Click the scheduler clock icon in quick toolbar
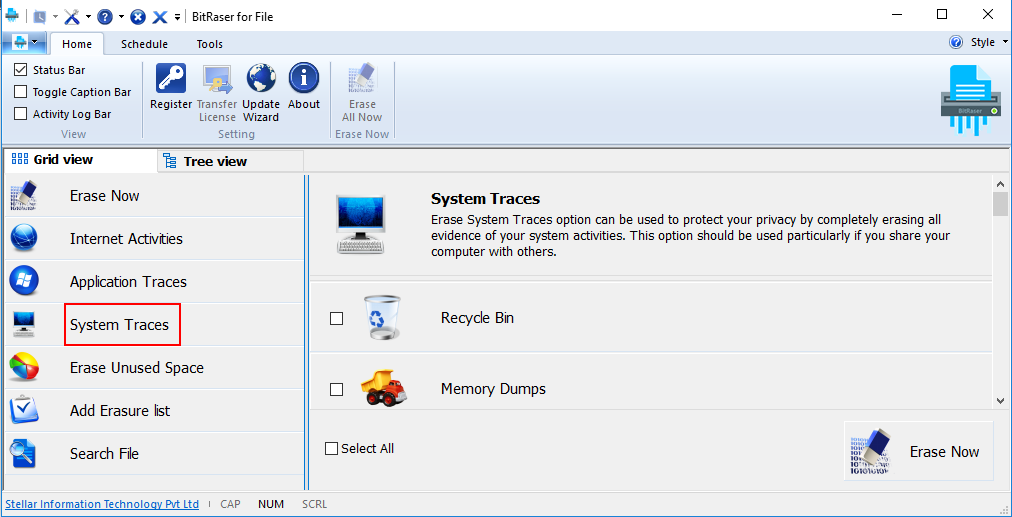The width and height of the screenshot is (1012, 517). point(39,17)
